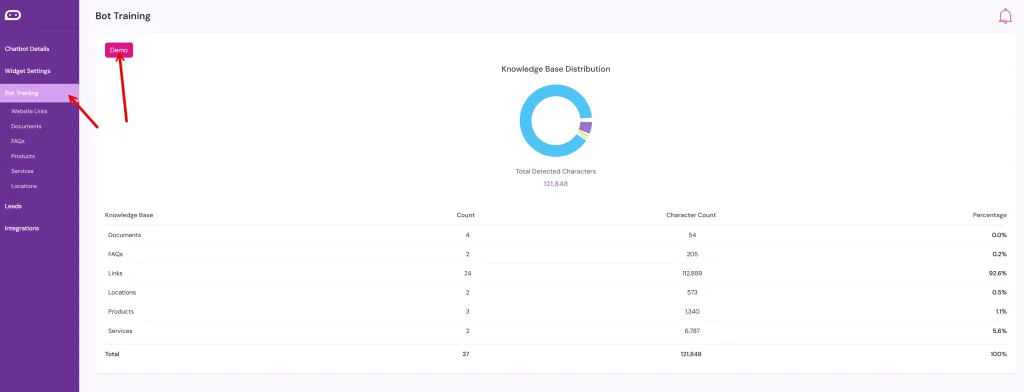Go to sidebar Products section
Screen dimensions: 1024x392
[x=23, y=156]
